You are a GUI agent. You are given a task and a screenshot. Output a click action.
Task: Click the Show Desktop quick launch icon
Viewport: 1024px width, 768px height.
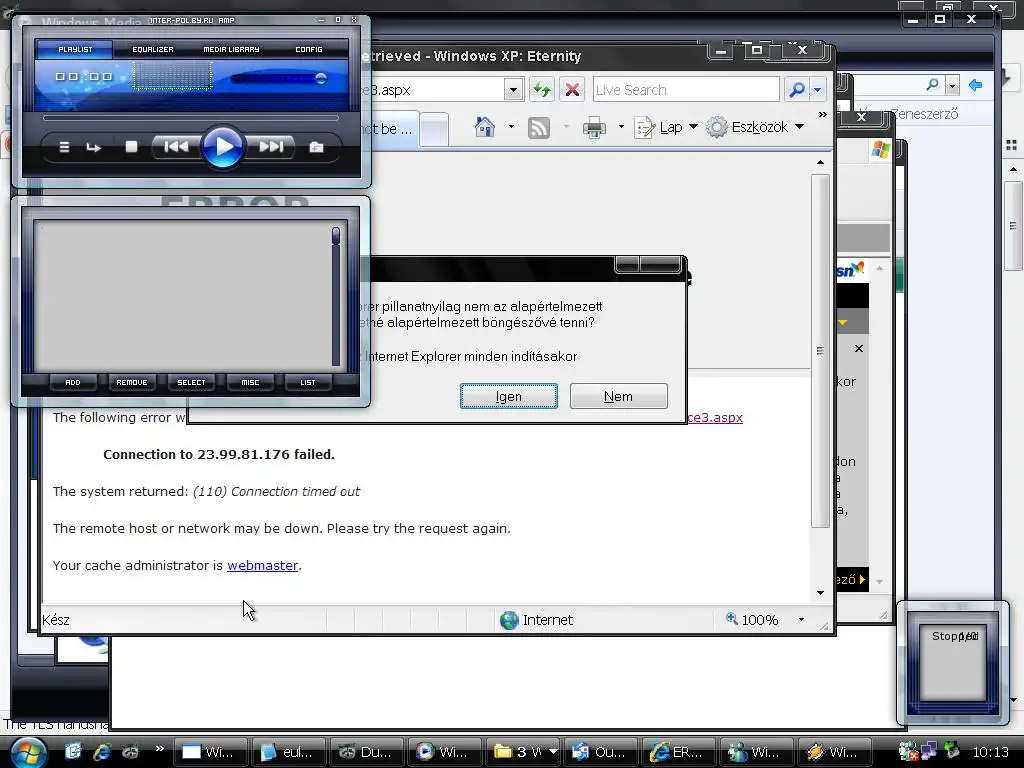[x=73, y=752]
